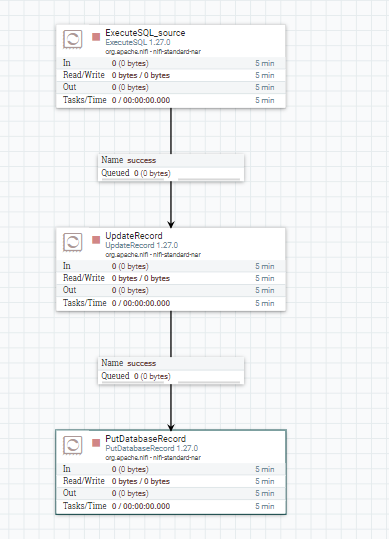Click the PutDatabaseRecord processor icon
Viewport: 389px width, 539px height.
(73, 445)
